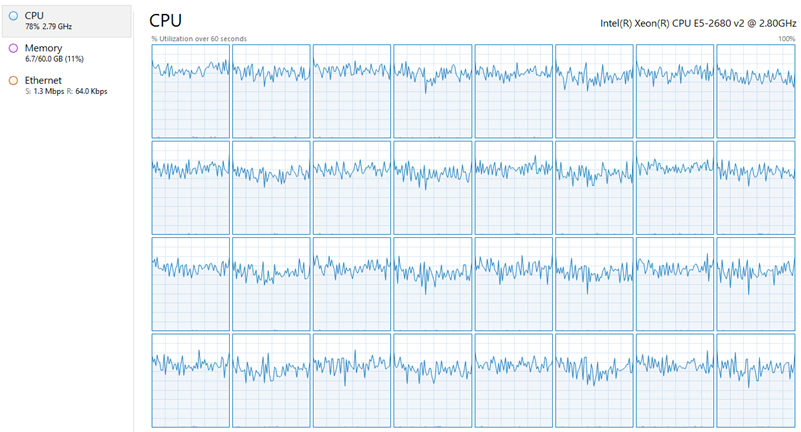The width and height of the screenshot is (801, 432).
Task: Switch to the Ethernet performance view
Action: point(66,85)
